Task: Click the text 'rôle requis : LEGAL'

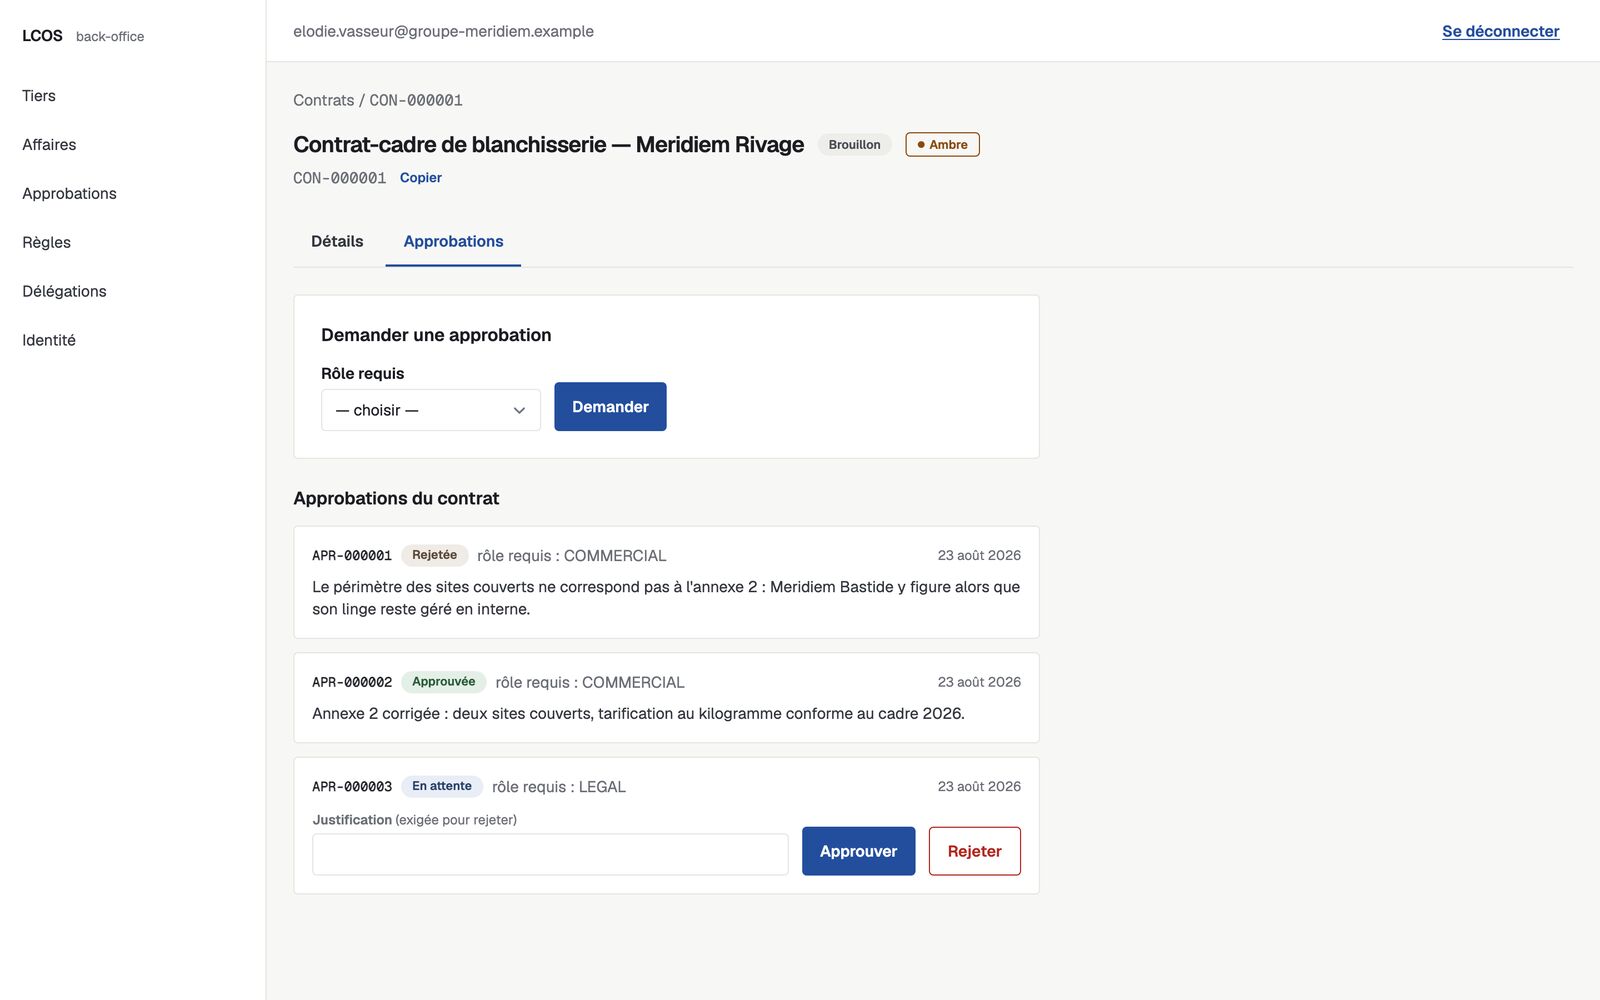Action: (x=559, y=787)
